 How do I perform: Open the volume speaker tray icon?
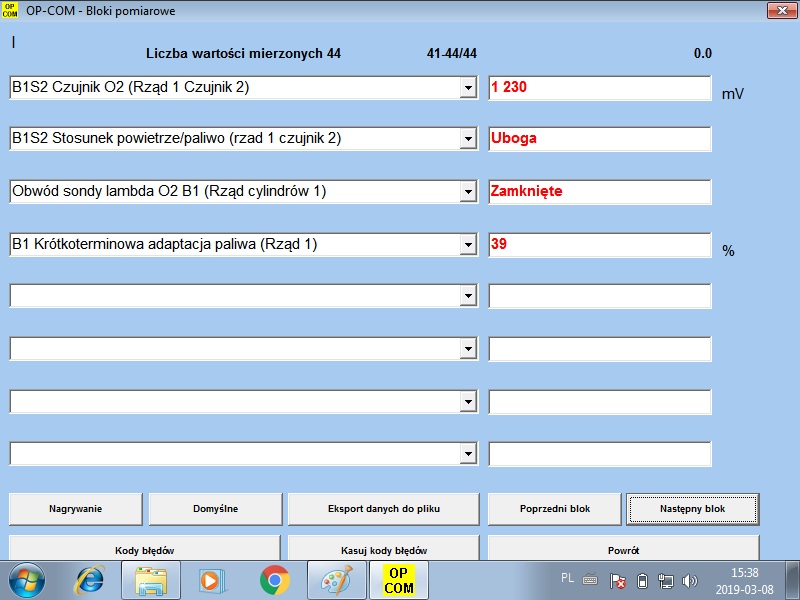(x=689, y=580)
